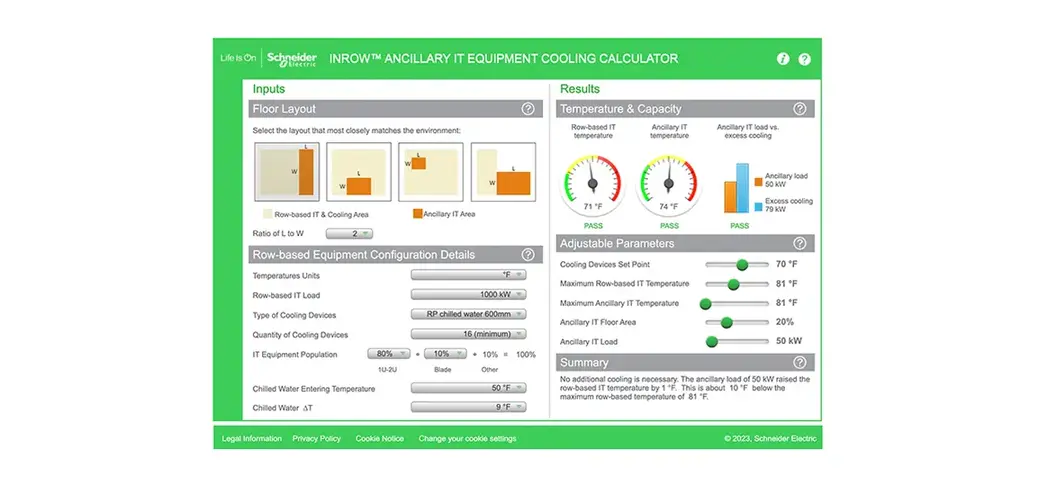Click the Ancillary IT Load slider handle
The height and width of the screenshot is (486, 1038).
[712, 342]
